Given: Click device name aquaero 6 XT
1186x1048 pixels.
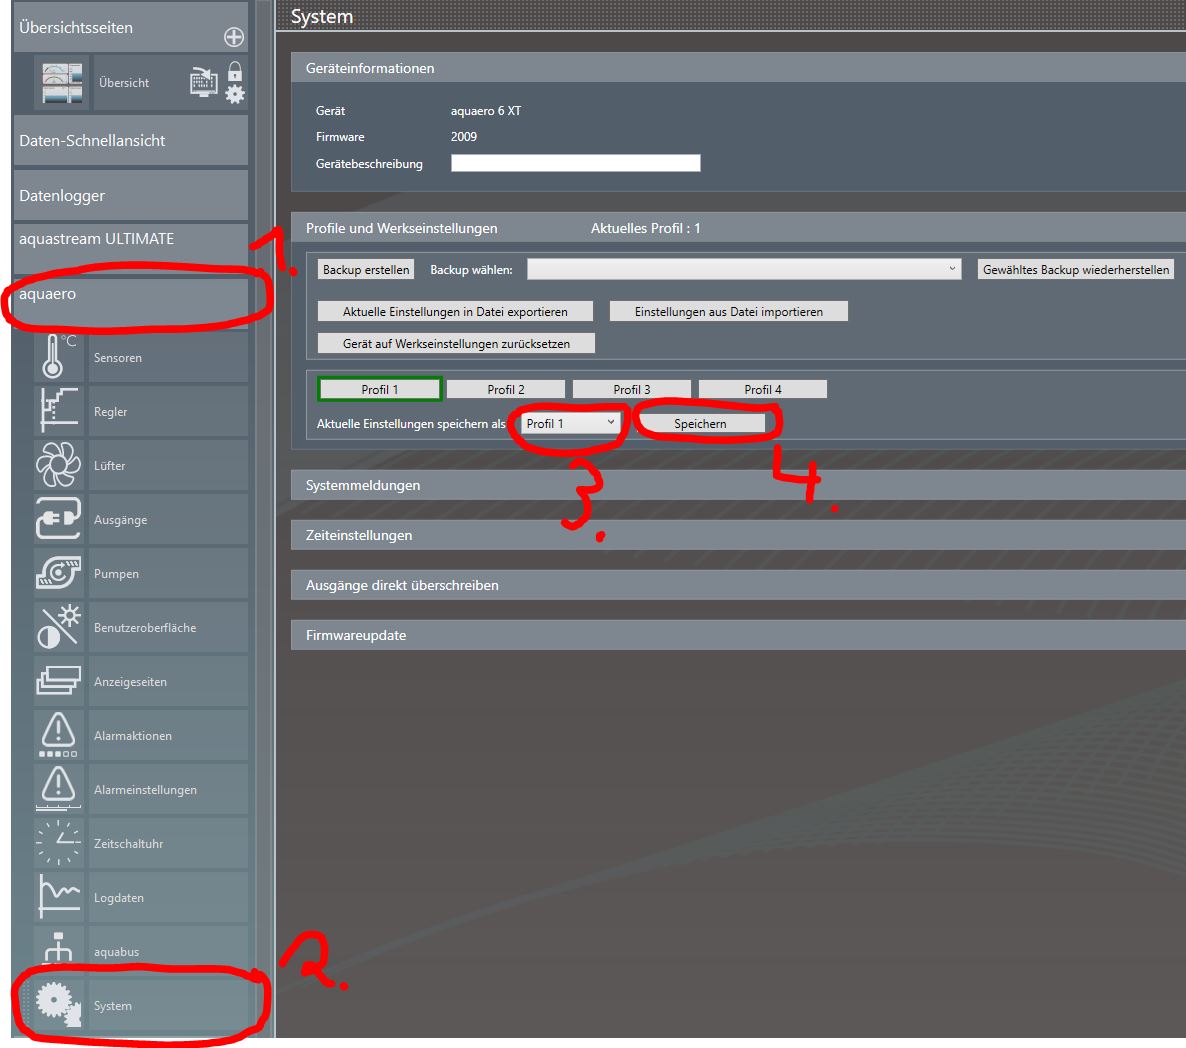Looking at the screenshot, I should point(486,110).
